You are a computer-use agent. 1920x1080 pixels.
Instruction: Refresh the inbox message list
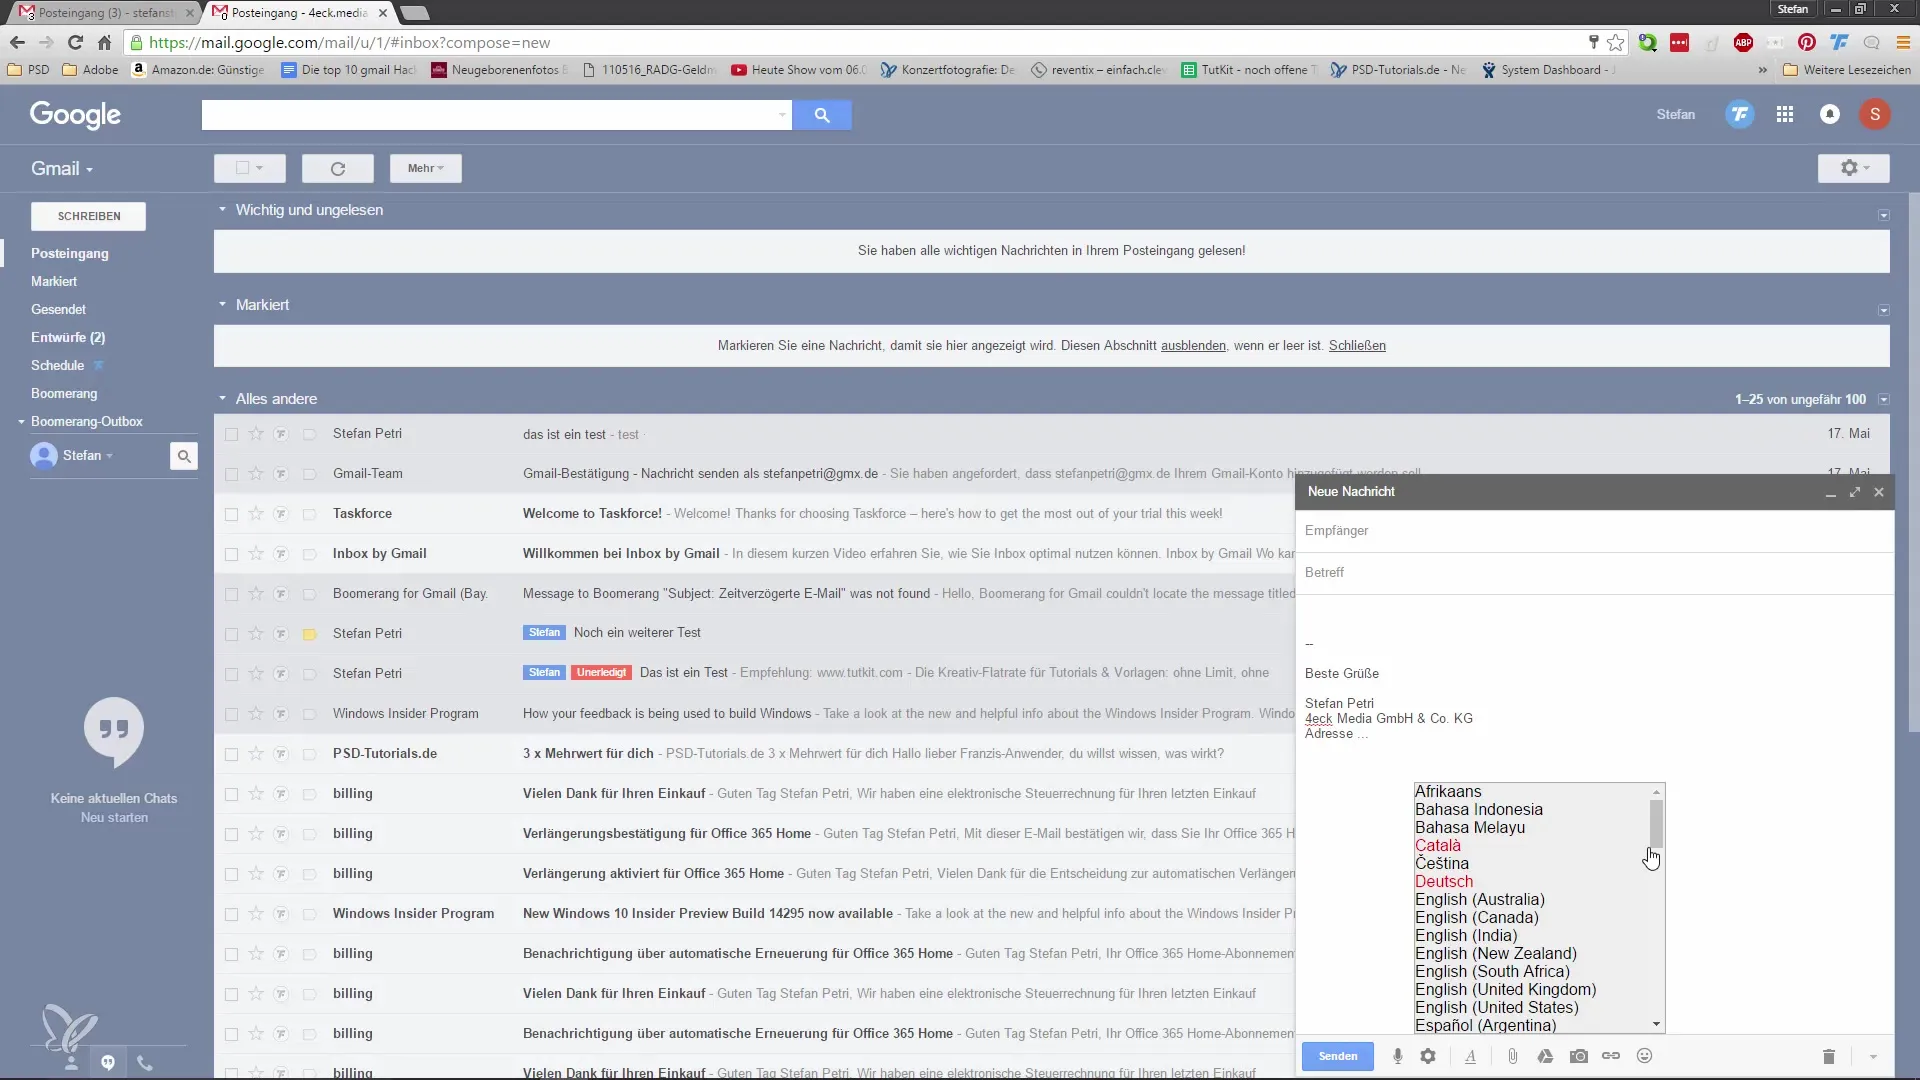pos(338,169)
